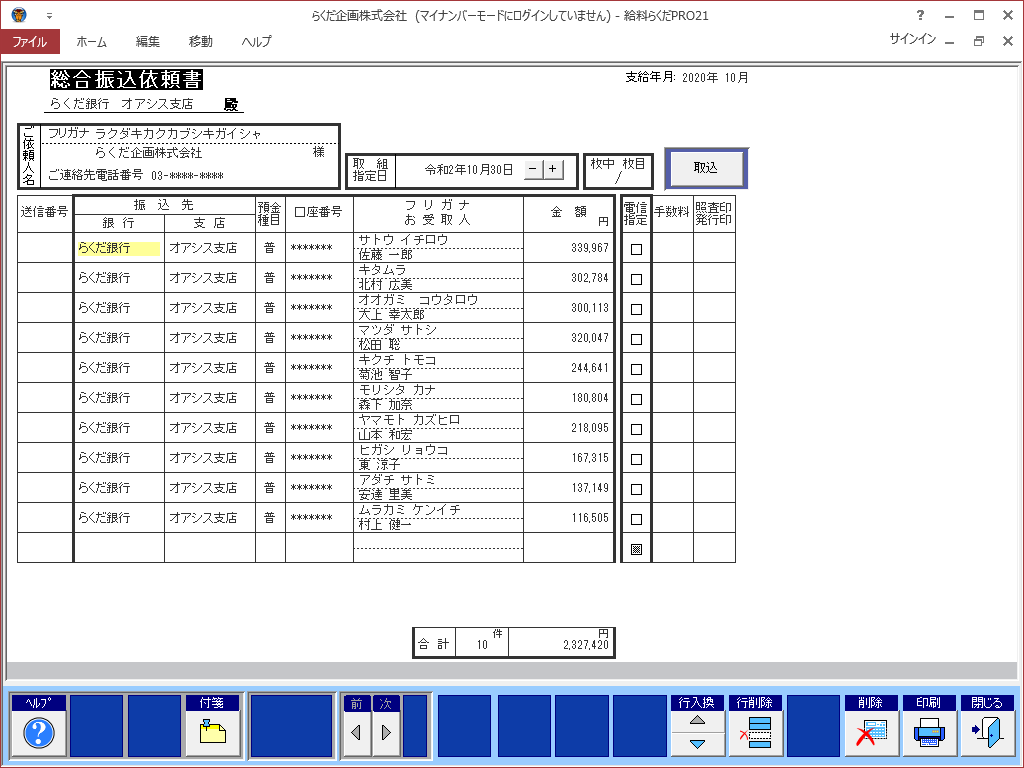
Task: Toggle 電信指定 checkbox for 菊池 智子
Action: (x=636, y=370)
